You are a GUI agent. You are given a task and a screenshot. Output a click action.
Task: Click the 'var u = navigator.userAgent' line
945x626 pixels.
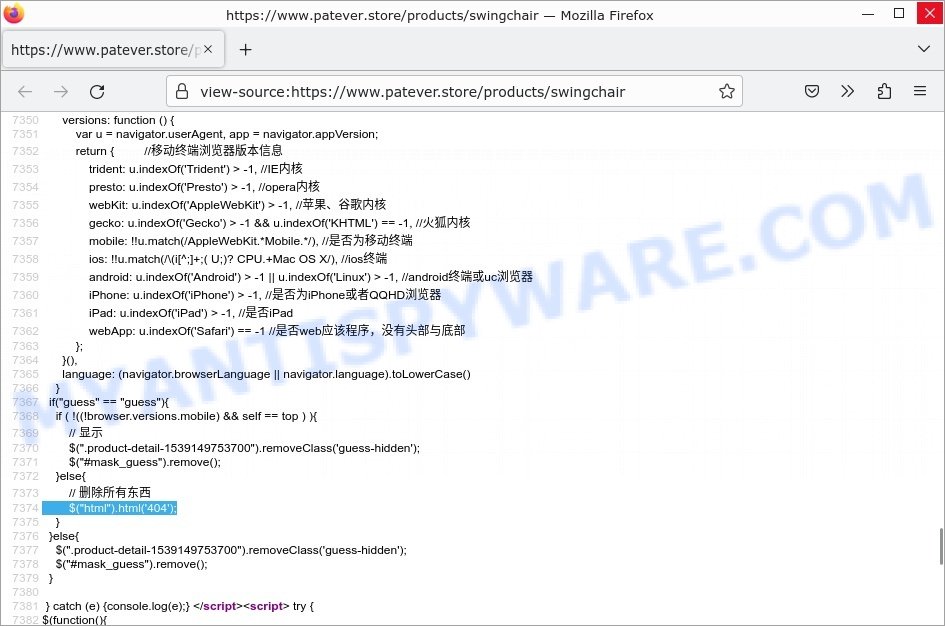[x=227, y=134]
